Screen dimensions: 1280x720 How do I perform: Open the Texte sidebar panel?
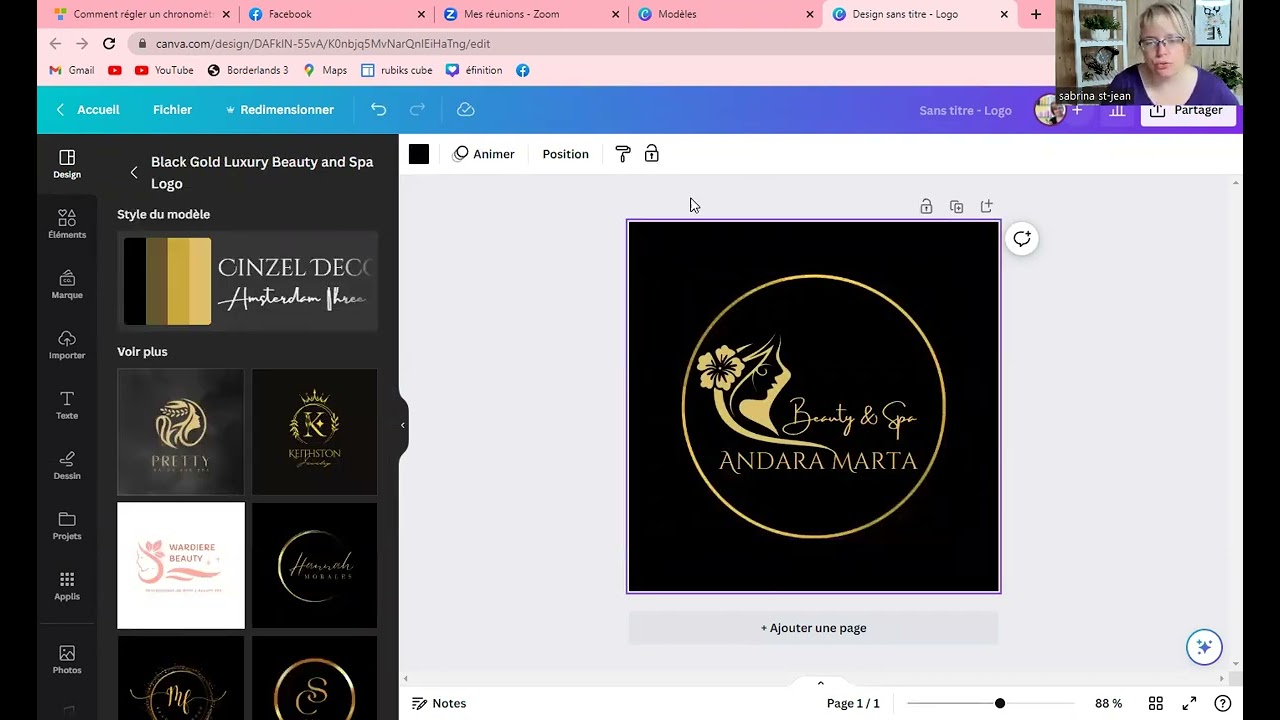point(67,405)
